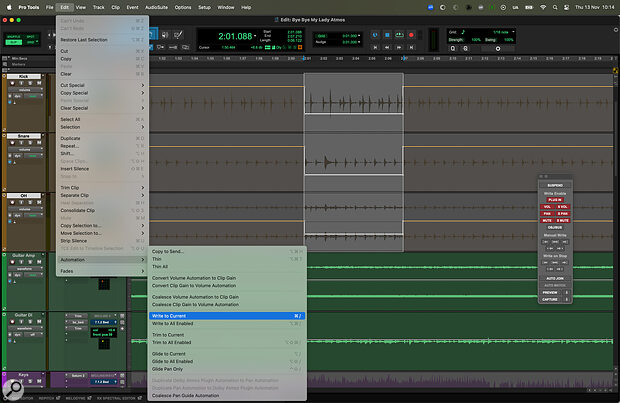Viewport: 620px width, 403px height.
Task: Choose Write to Current automation command
Action: 227,316
